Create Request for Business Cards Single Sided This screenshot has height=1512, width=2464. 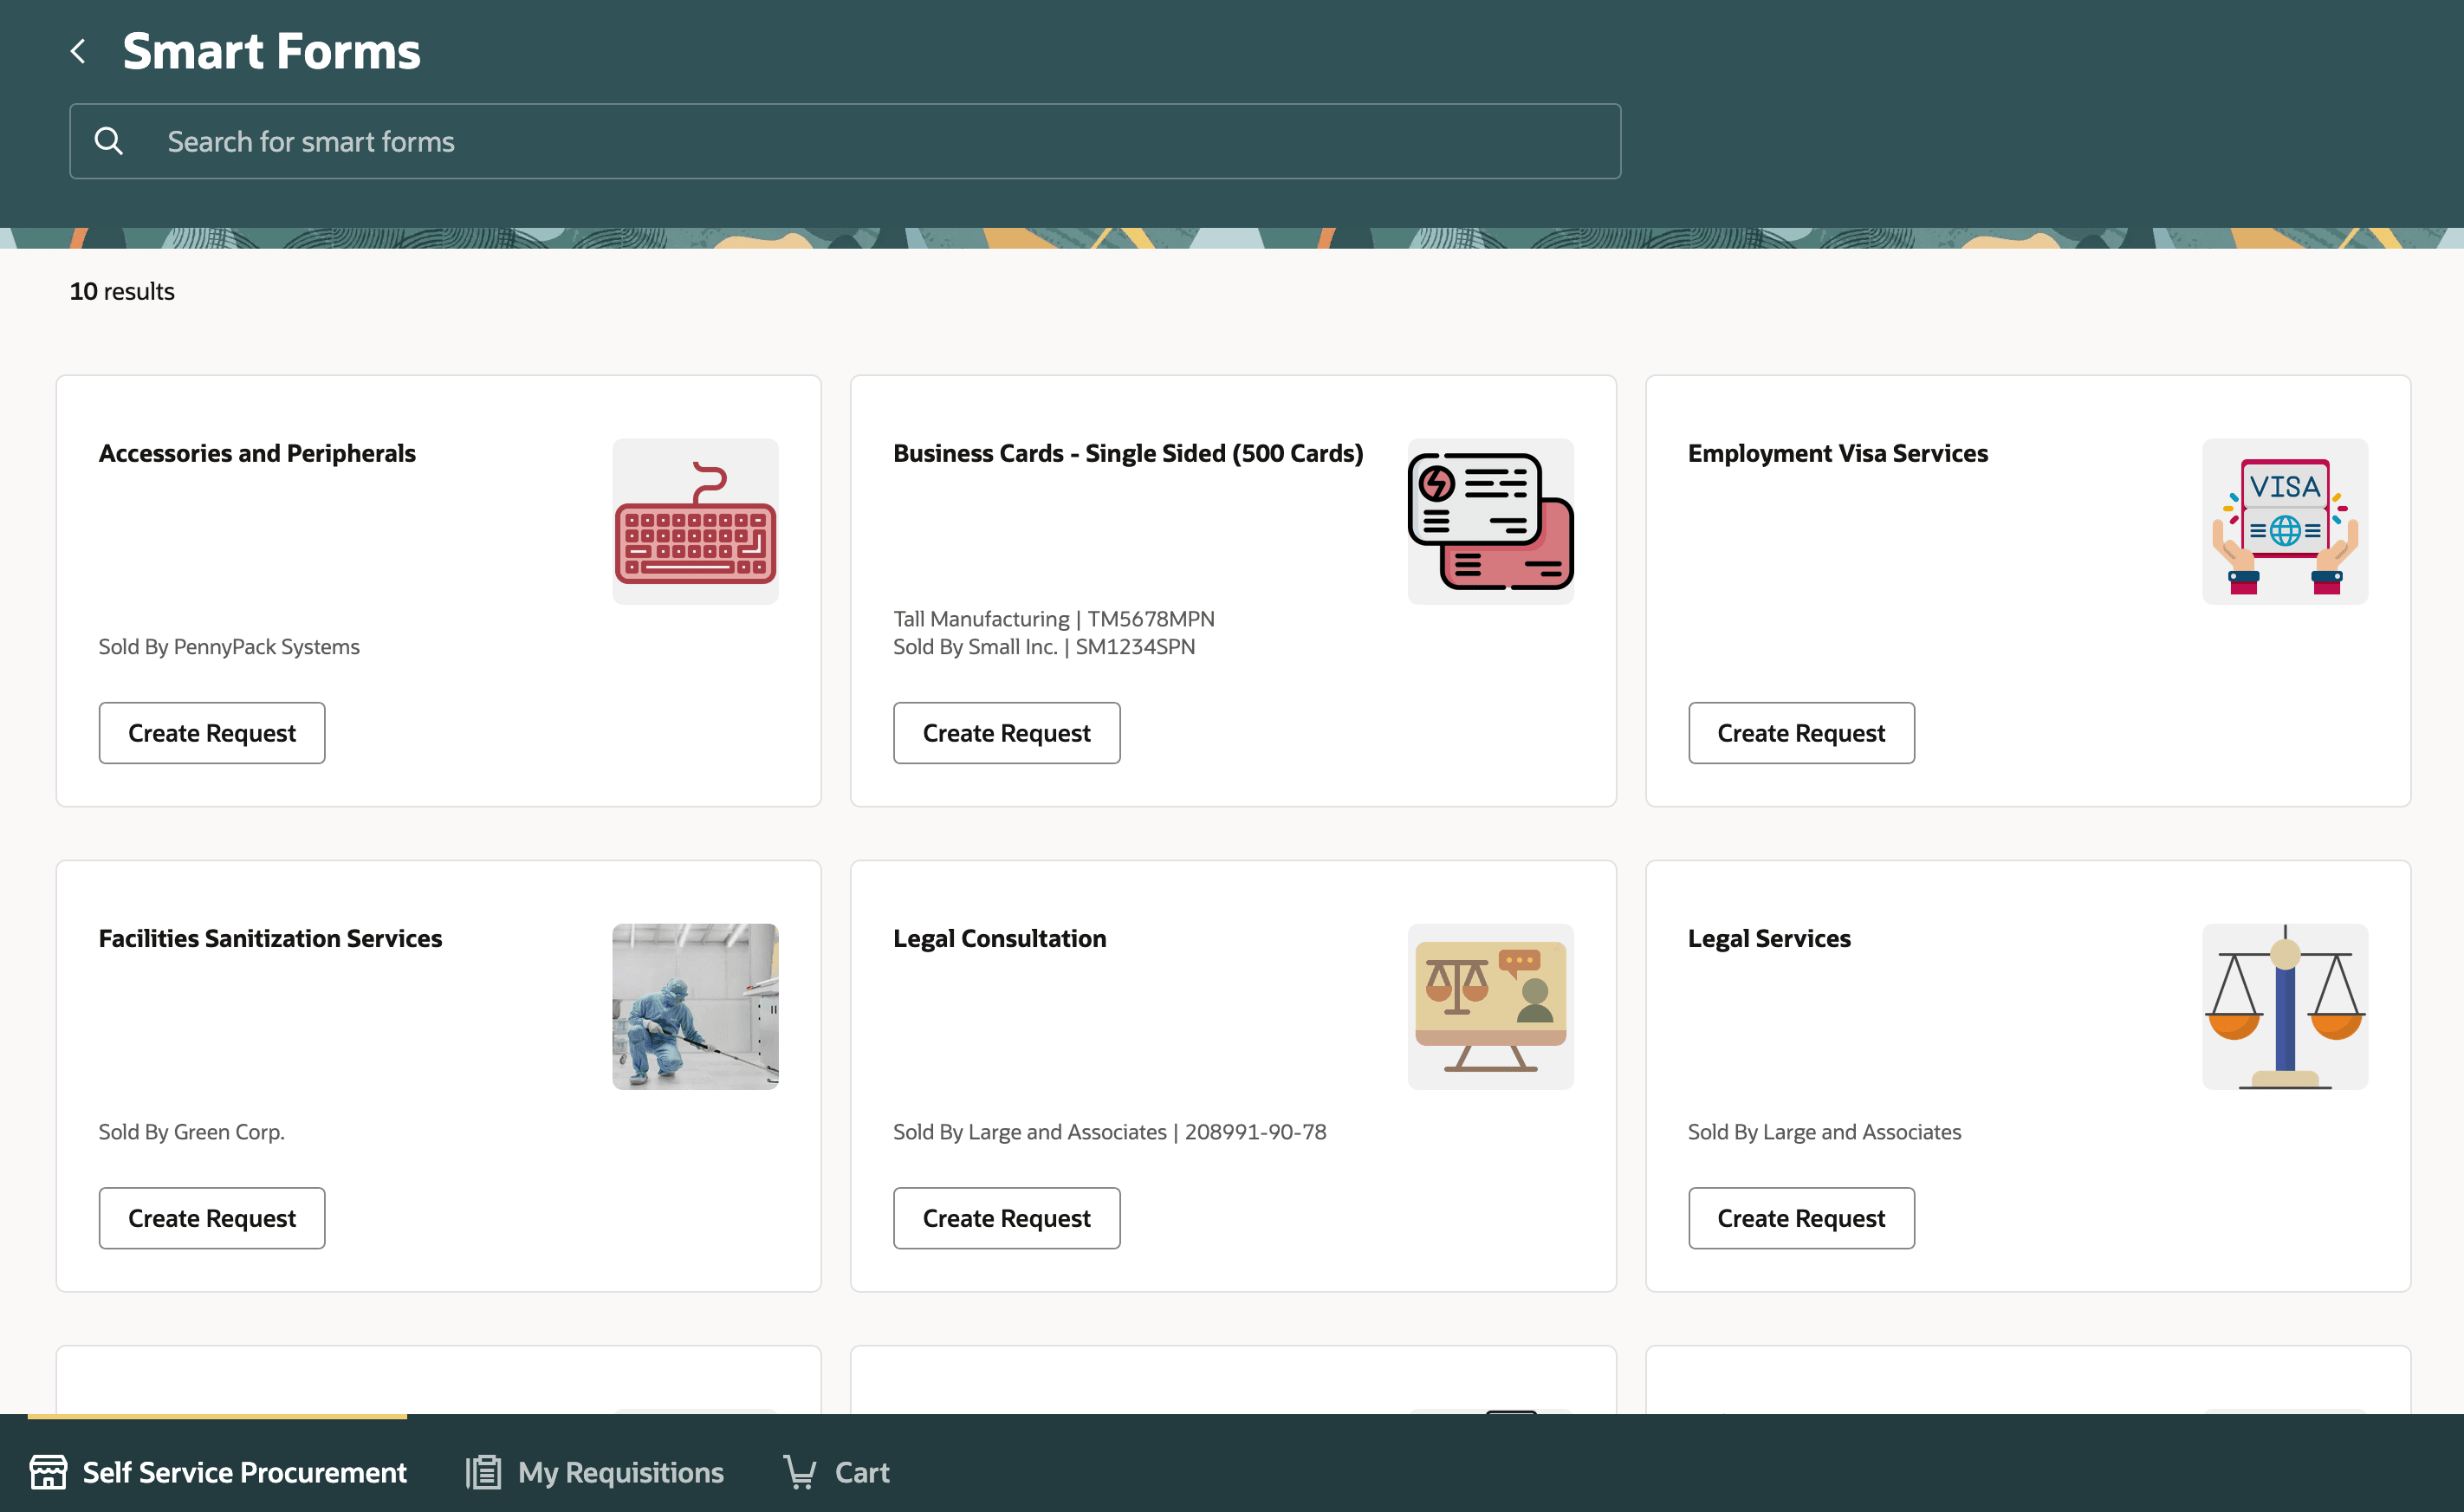point(1006,733)
